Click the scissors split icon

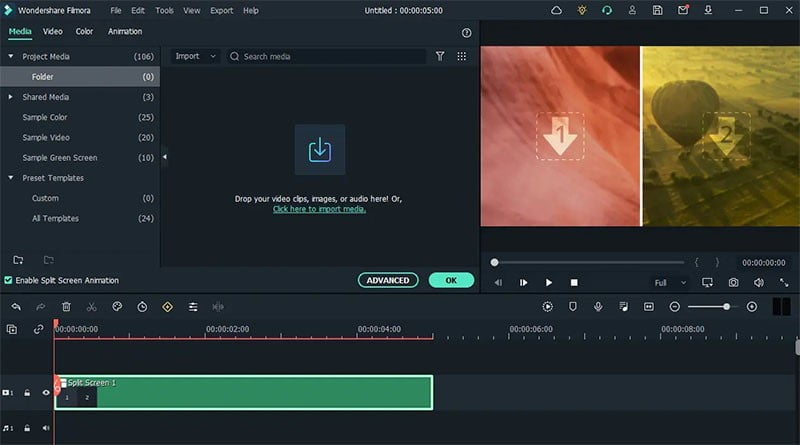click(91, 307)
